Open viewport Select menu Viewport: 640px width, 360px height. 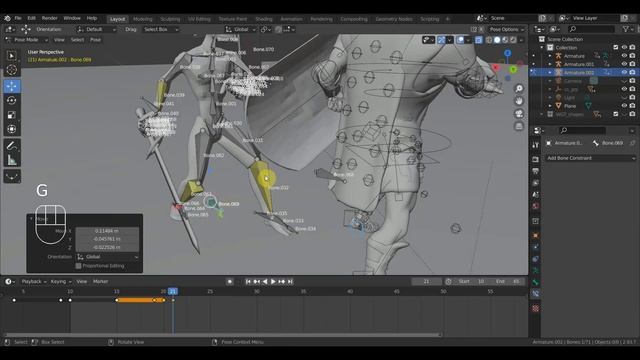pyautogui.click(x=77, y=40)
